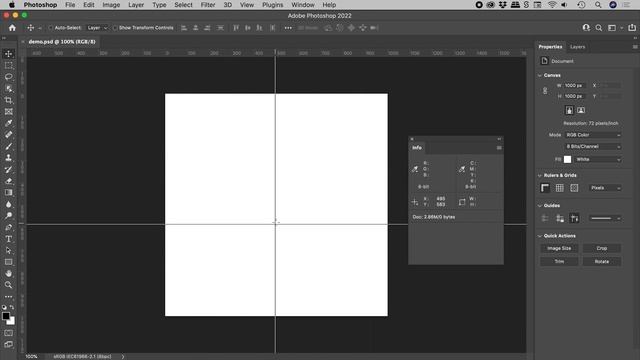Select the History Brush tool
This screenshot has height=360, width=640.
[9, 169]
